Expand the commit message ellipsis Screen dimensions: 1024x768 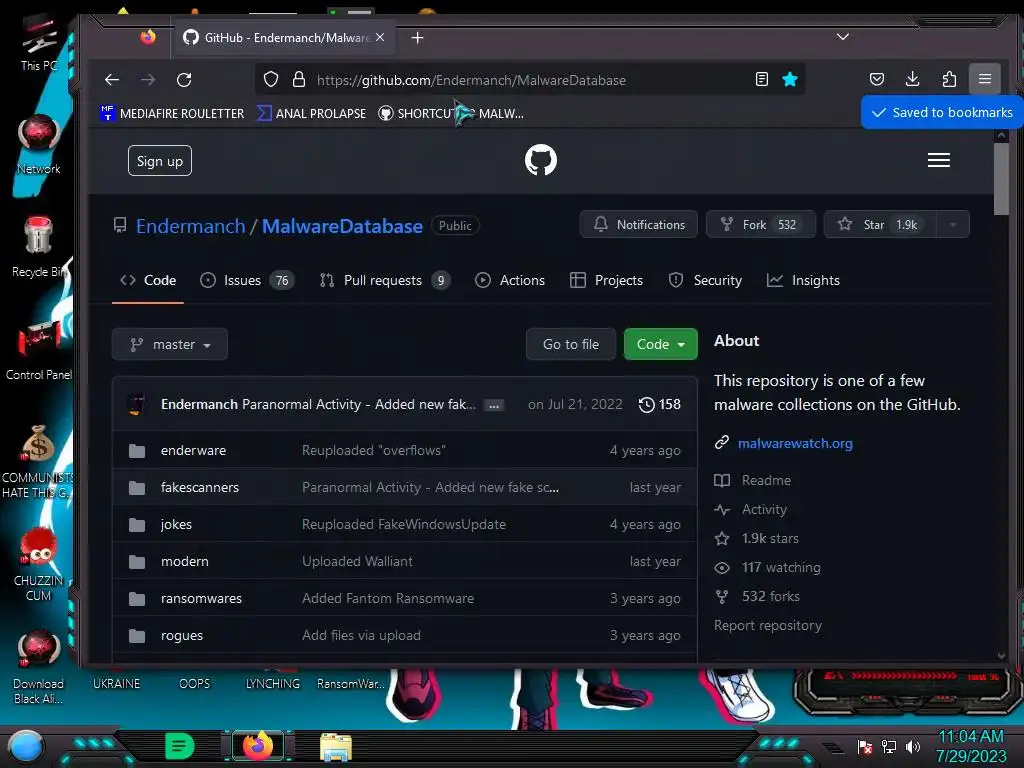pos(494,406)
